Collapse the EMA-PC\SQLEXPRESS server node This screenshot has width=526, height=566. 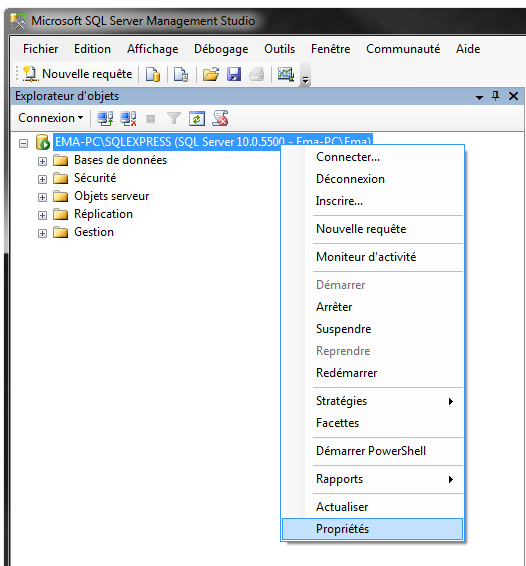coord(23,143)
